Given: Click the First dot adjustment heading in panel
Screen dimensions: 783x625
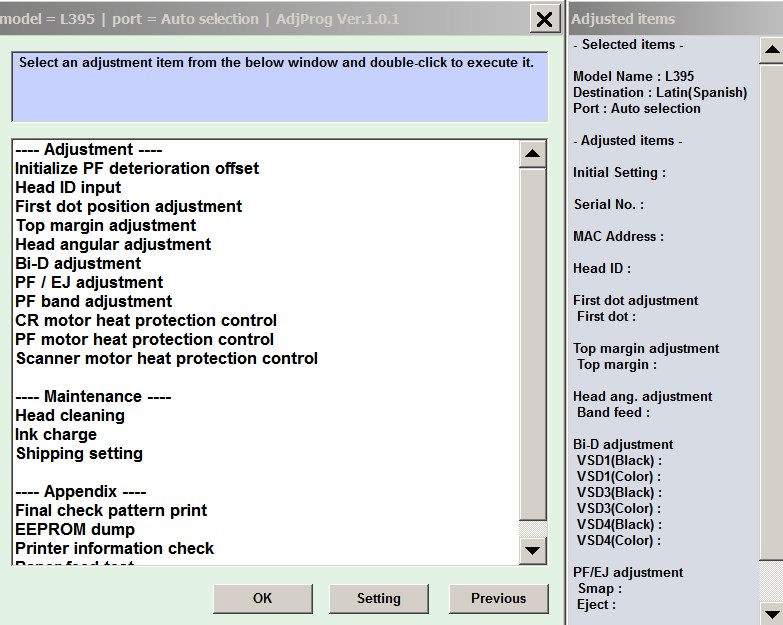Looking at the screenshot, I should (x=636, y=300).
